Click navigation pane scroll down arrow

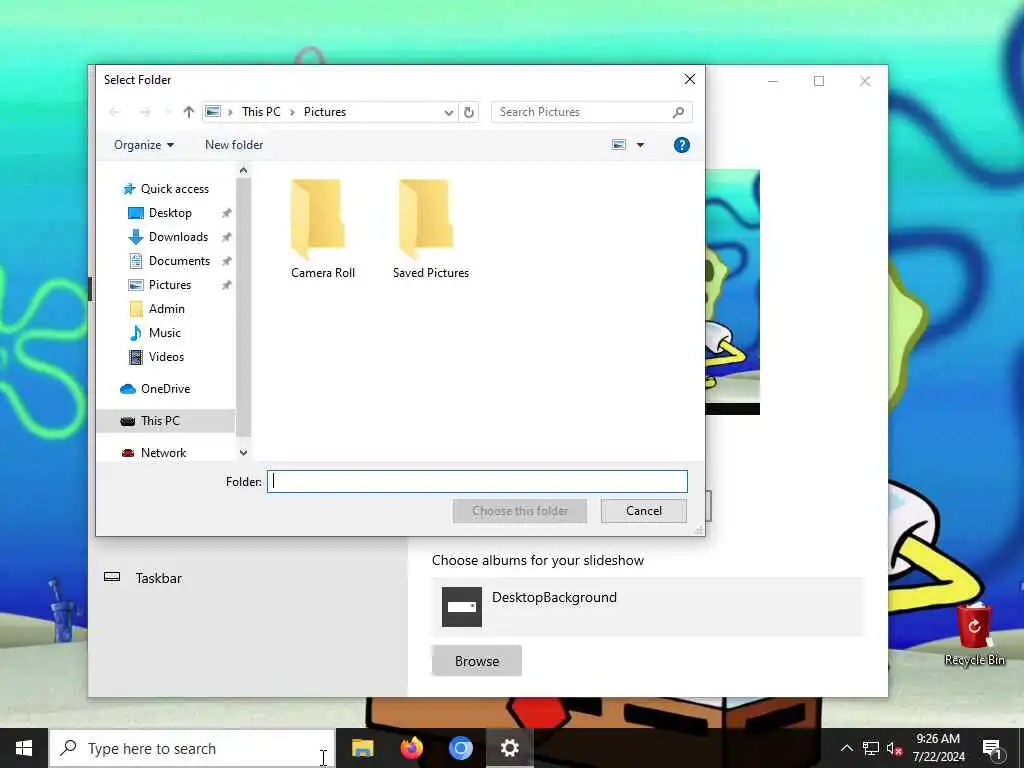coord(244,453)
